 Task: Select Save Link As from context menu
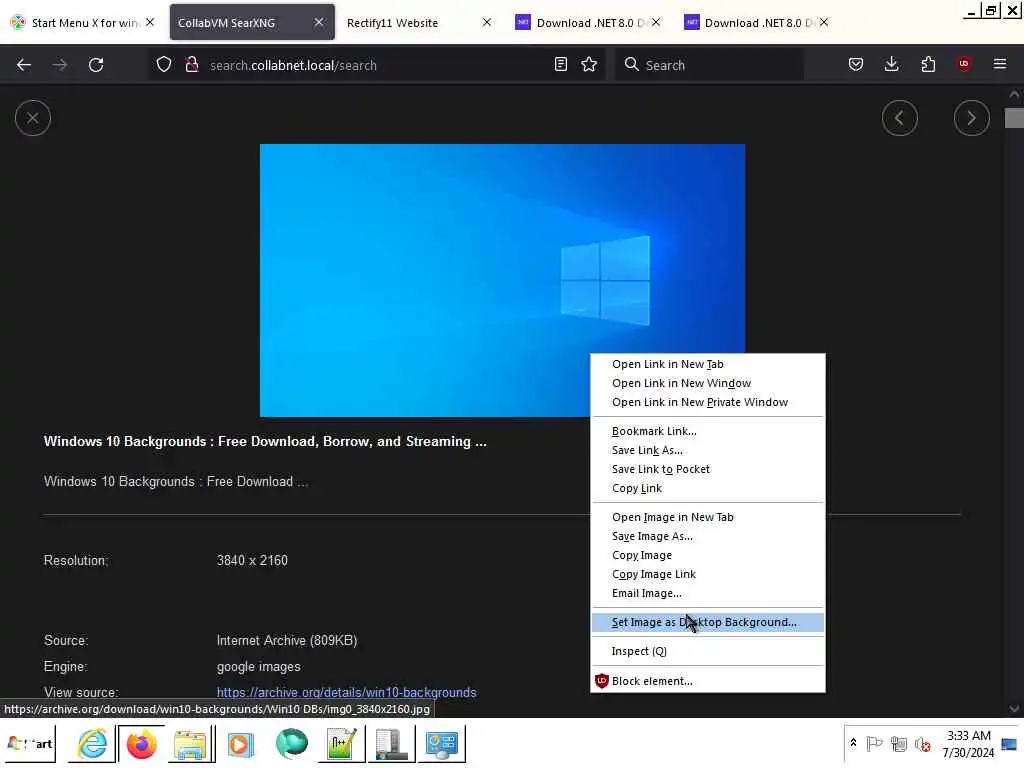point(707,450)
